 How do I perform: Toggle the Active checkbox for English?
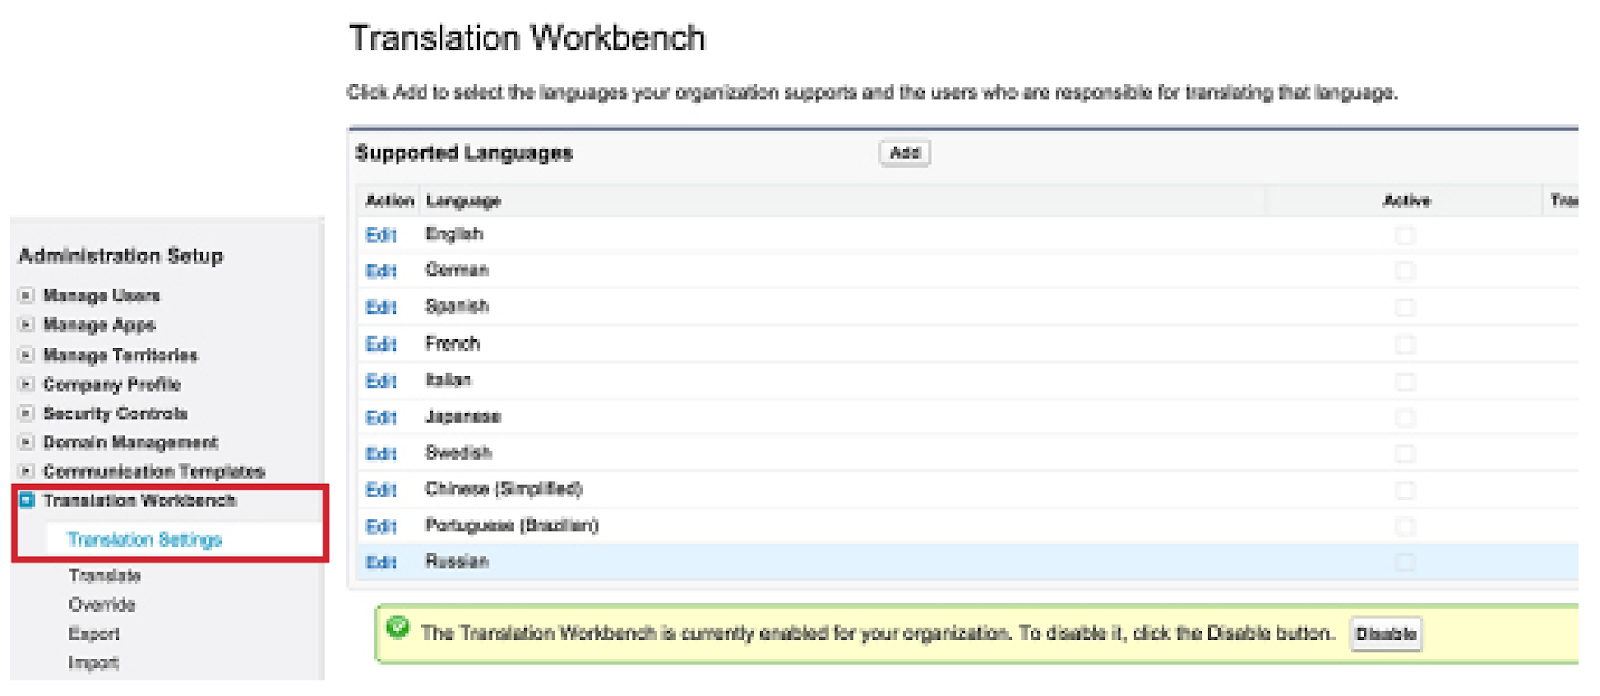click(1405, 235)
